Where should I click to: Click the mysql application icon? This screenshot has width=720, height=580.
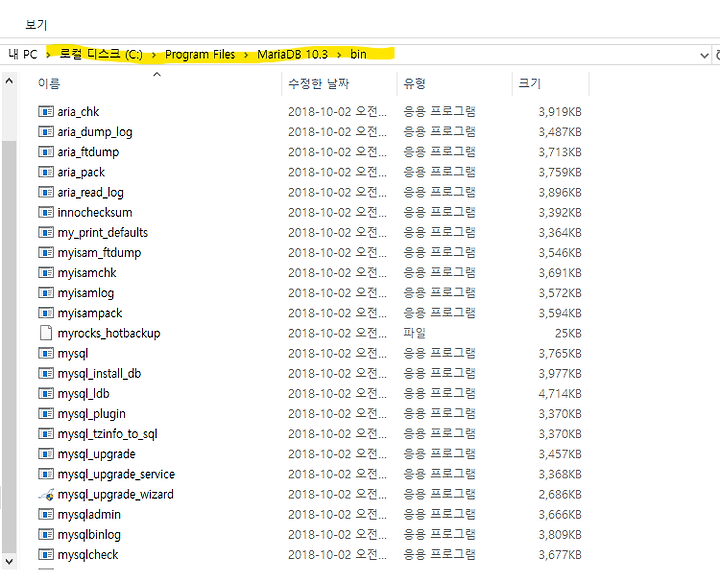(46, 353)
